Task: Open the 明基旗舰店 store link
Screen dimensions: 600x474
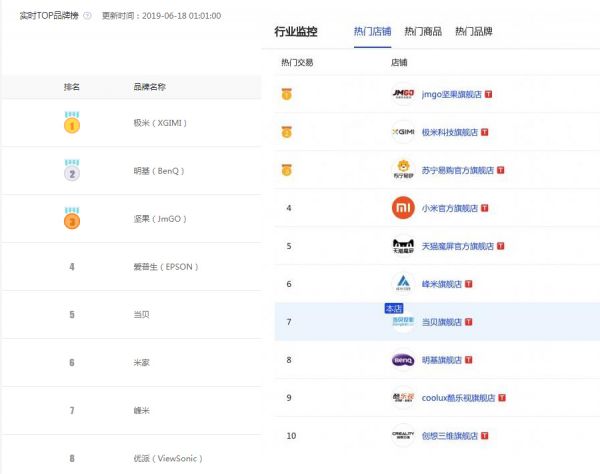Action: pos(442,360)
